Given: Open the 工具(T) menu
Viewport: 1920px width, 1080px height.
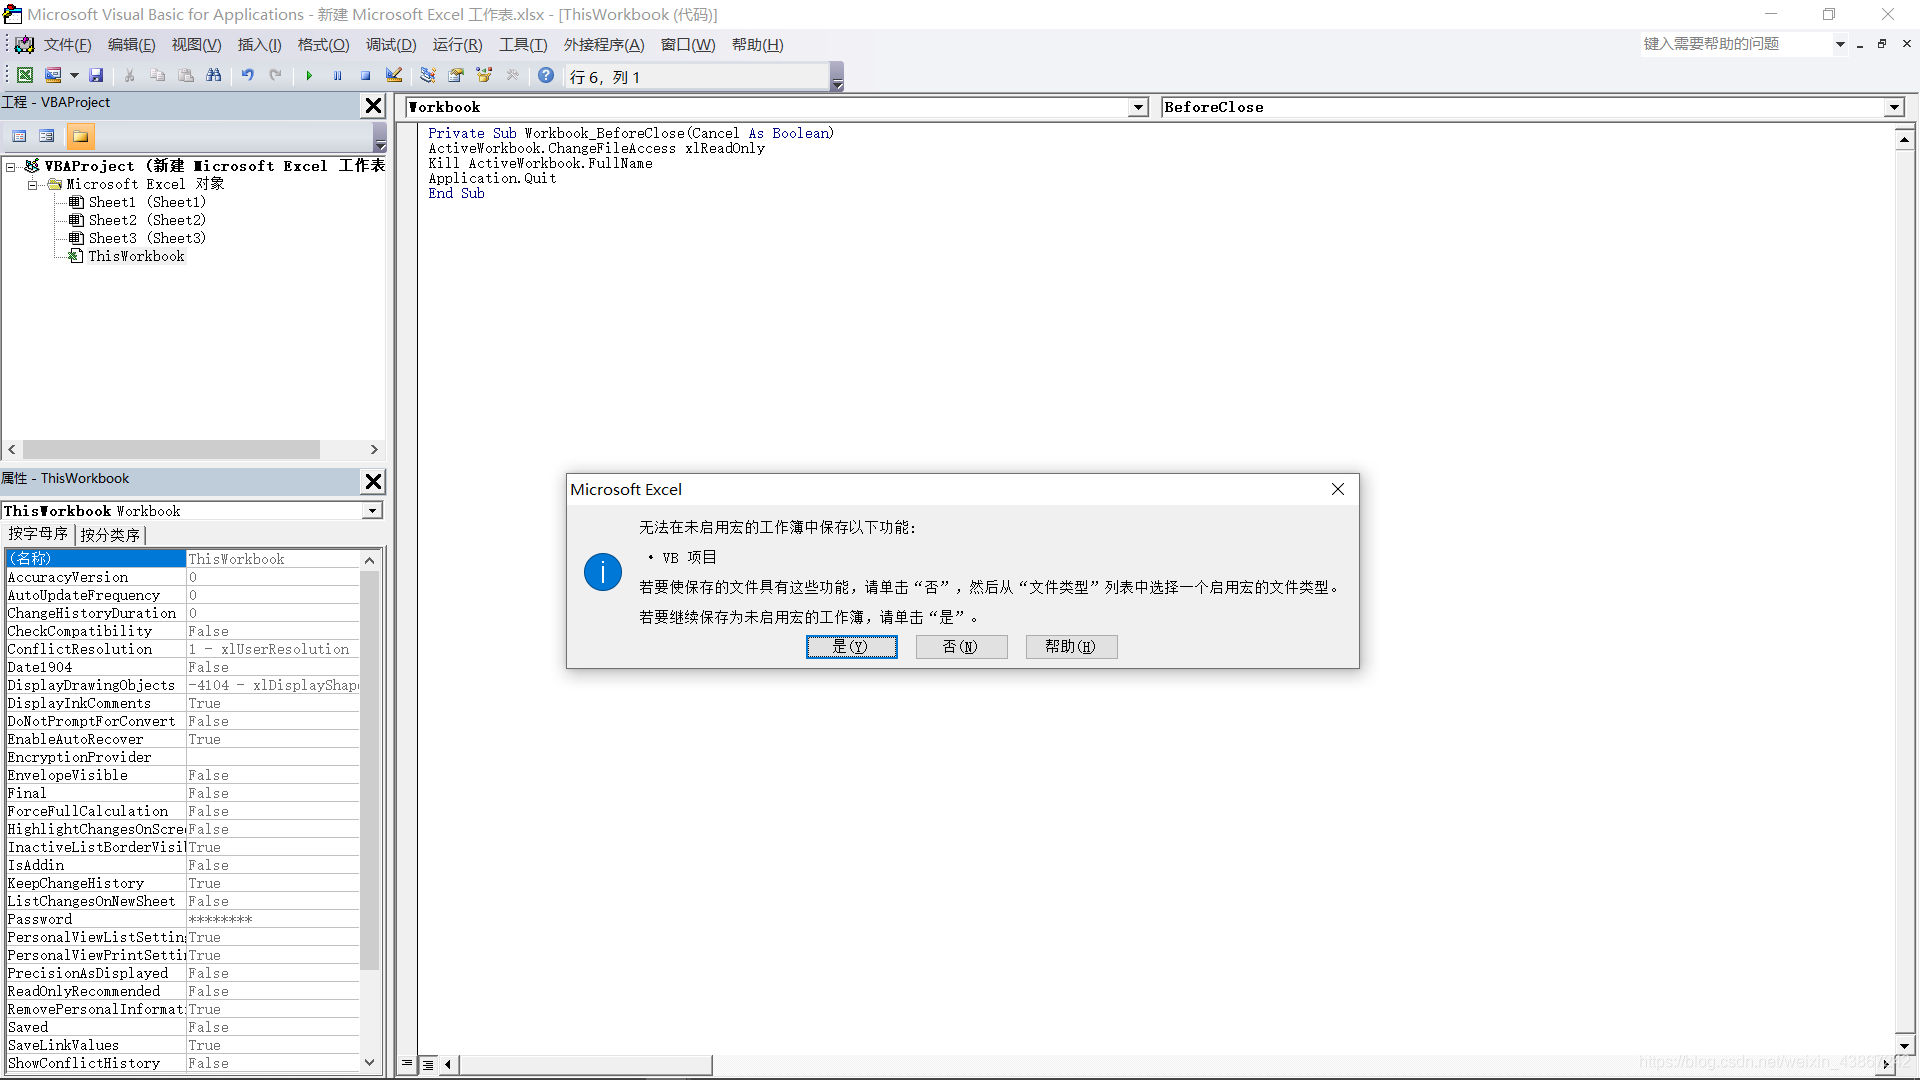Looking at the screenshot, I should (523, 45).
